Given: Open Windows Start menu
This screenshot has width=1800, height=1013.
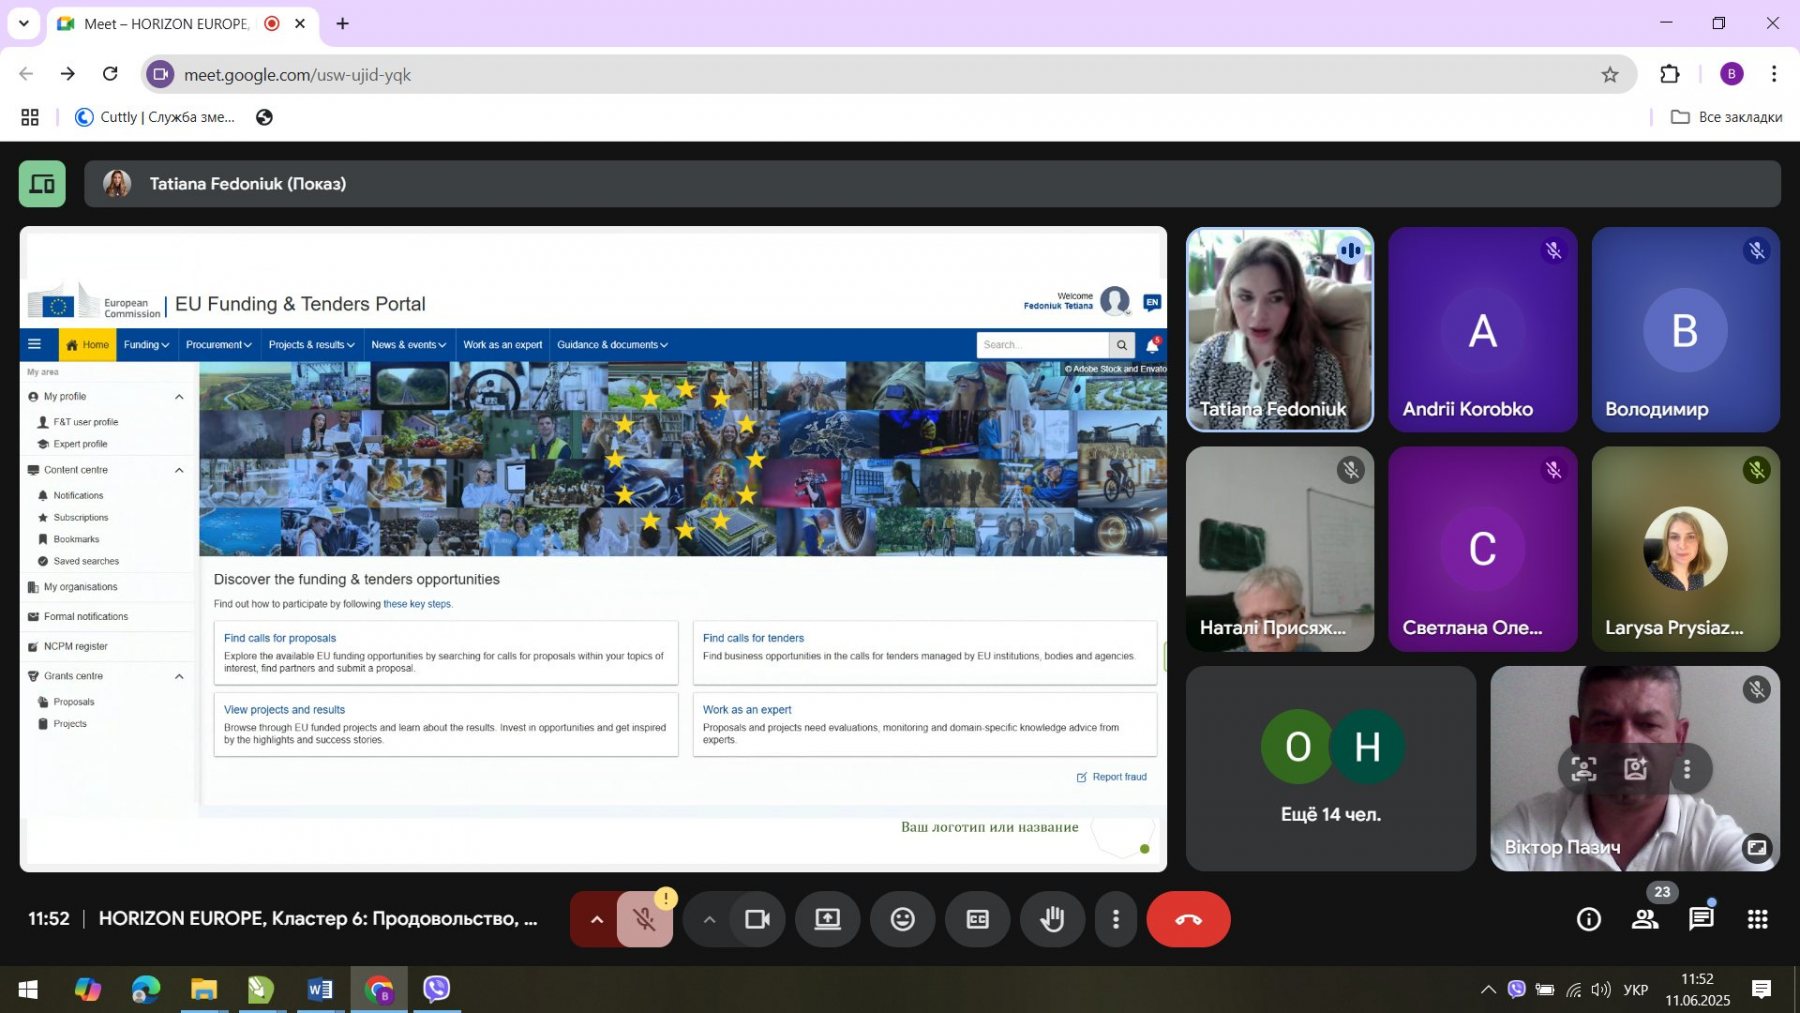Looking at the screenshot, I should point(28,990).
